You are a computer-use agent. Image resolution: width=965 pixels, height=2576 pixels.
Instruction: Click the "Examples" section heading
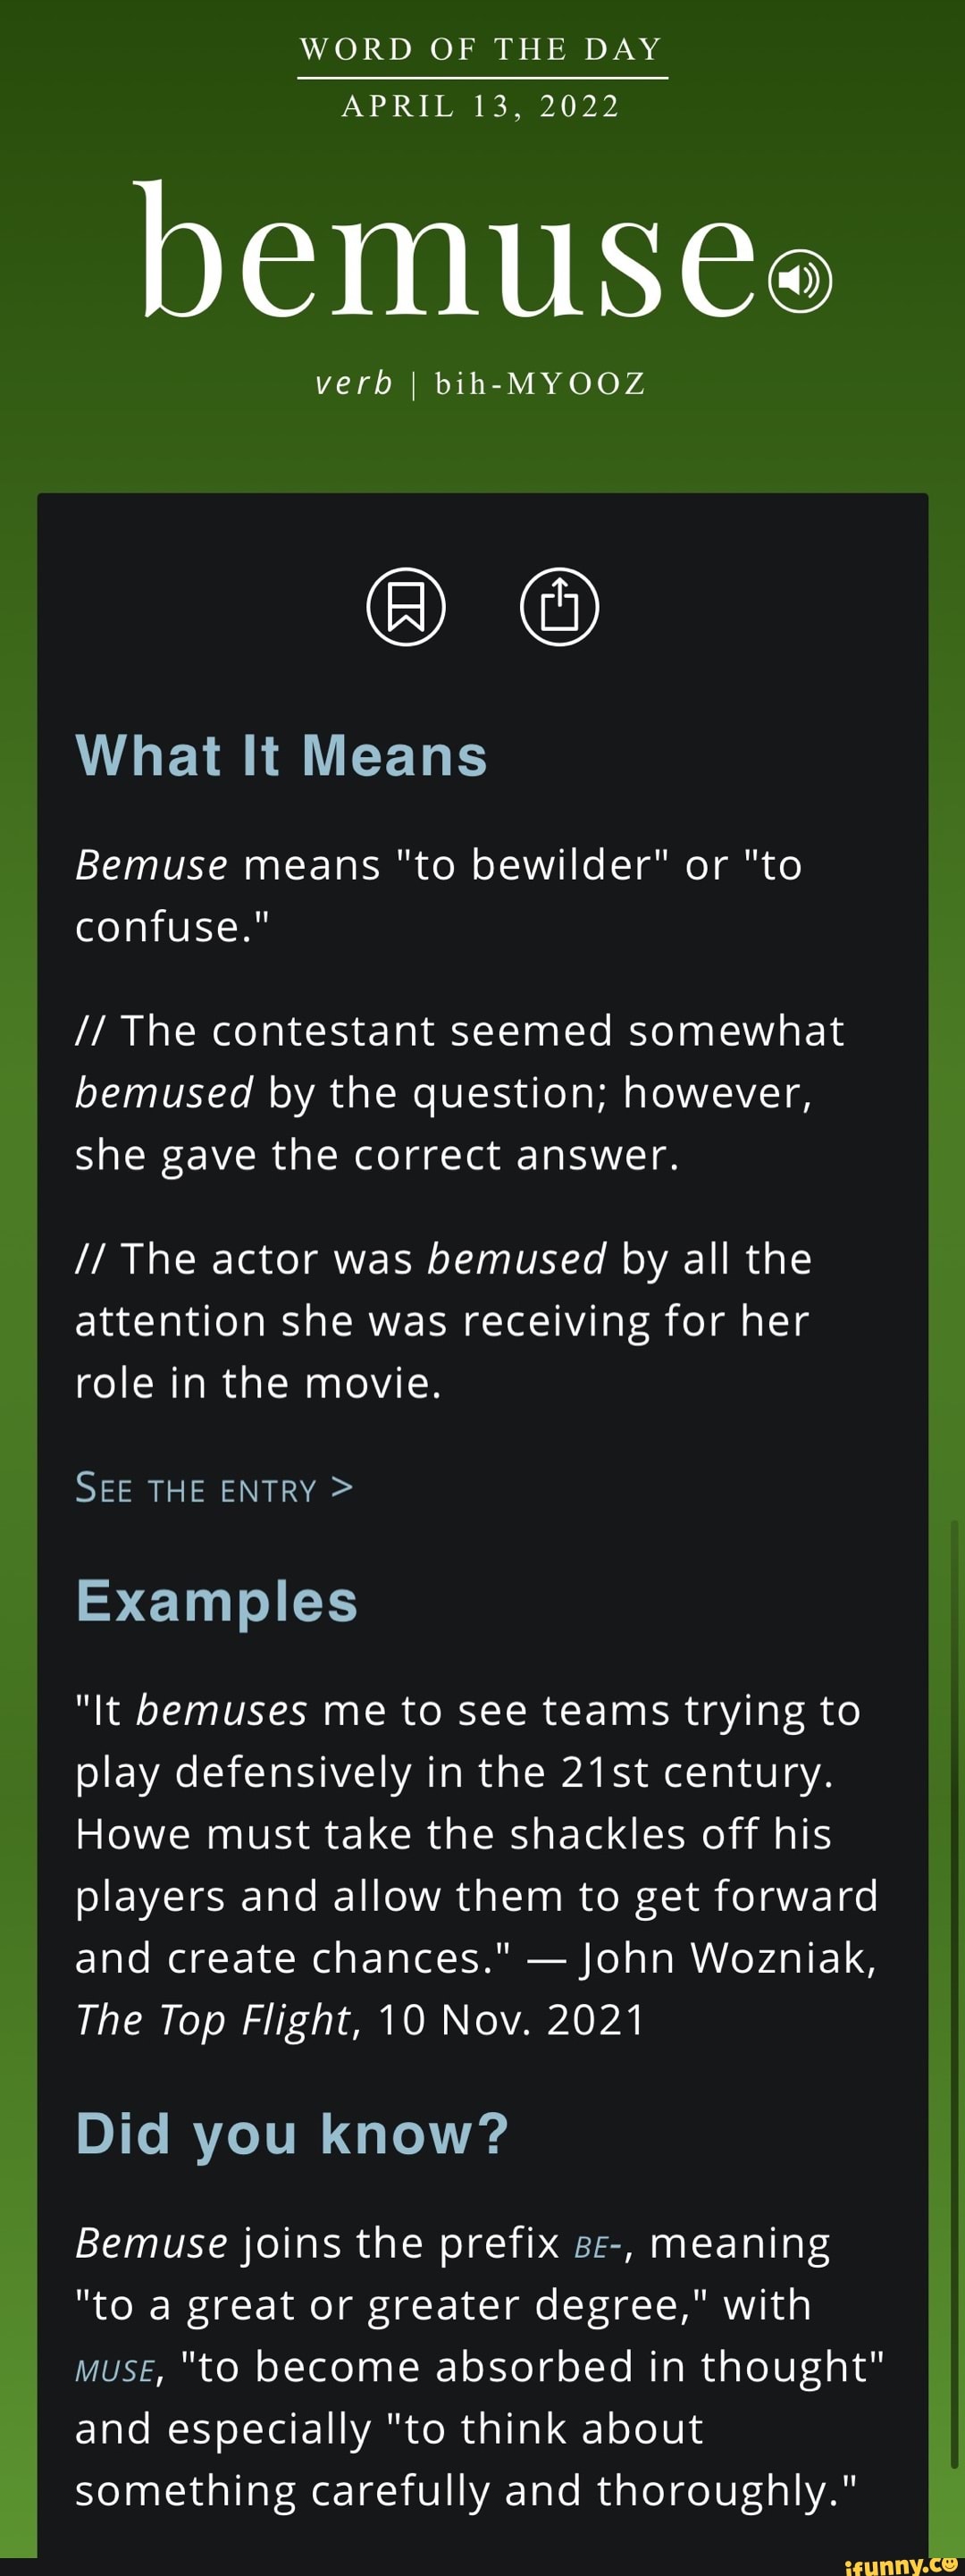click(216, 1601)
